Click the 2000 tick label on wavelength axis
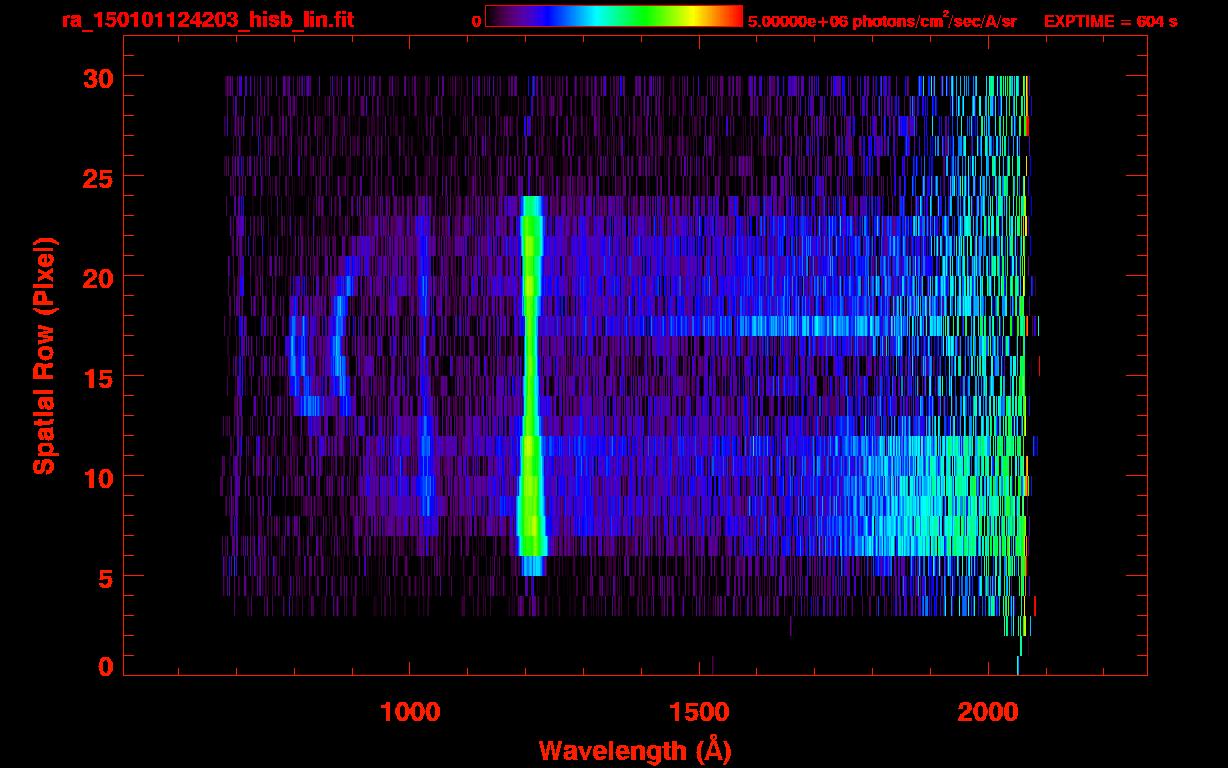Screen dimensions: 1228x768 coord(988,712)
